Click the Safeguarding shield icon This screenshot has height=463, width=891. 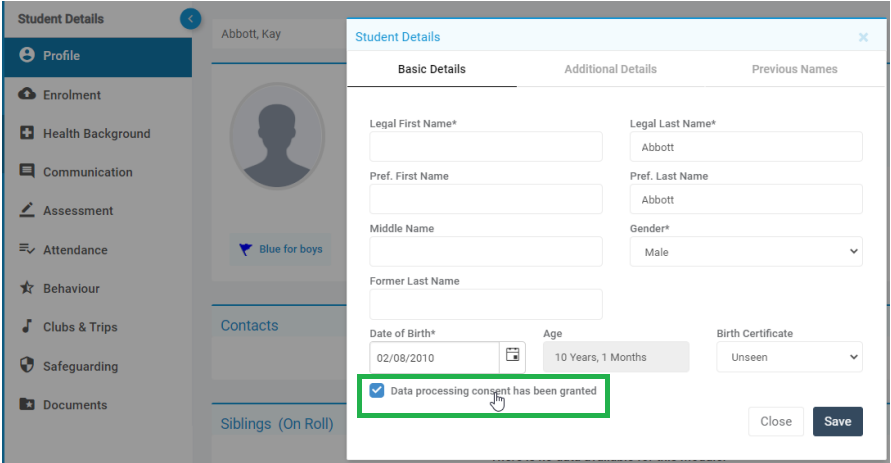pyautogui.click(x=27, y=365)
